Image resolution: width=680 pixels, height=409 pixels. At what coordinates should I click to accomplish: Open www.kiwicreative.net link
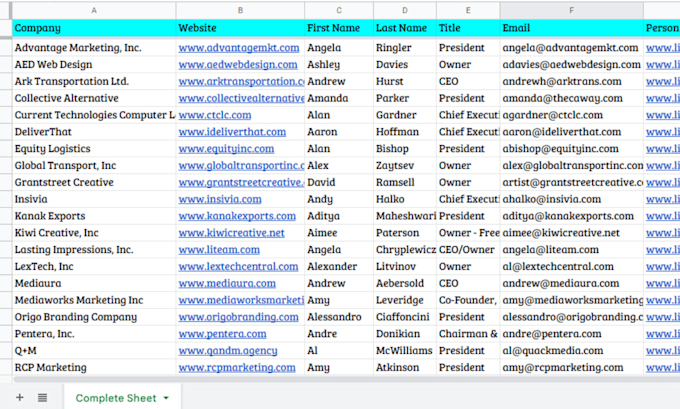(x=231, y=233)
